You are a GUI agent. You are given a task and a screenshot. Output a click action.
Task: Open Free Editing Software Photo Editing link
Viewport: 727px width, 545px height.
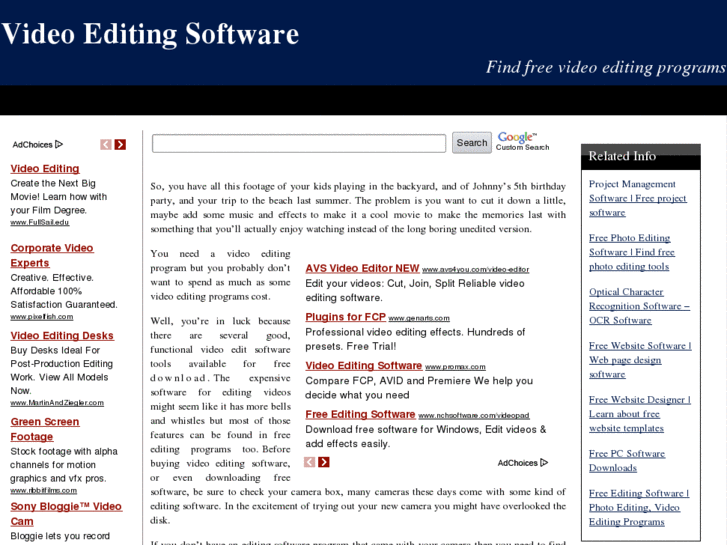click(639, 507)
